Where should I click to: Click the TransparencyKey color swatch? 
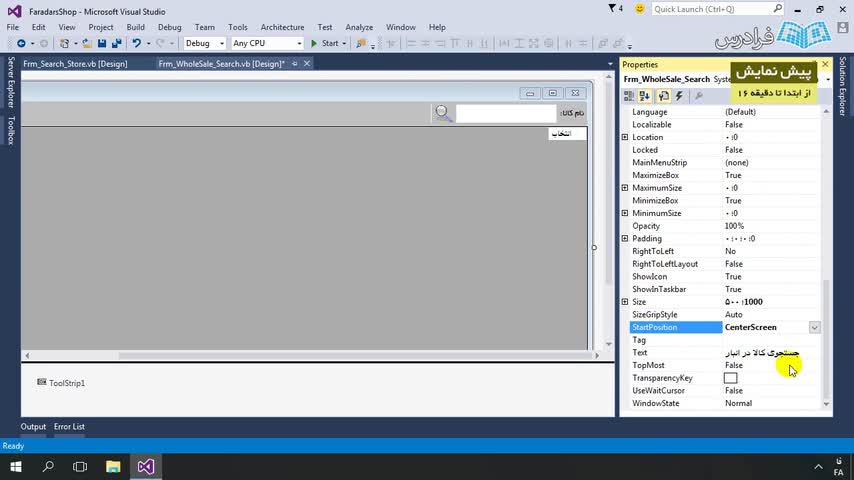coord(730,378)
